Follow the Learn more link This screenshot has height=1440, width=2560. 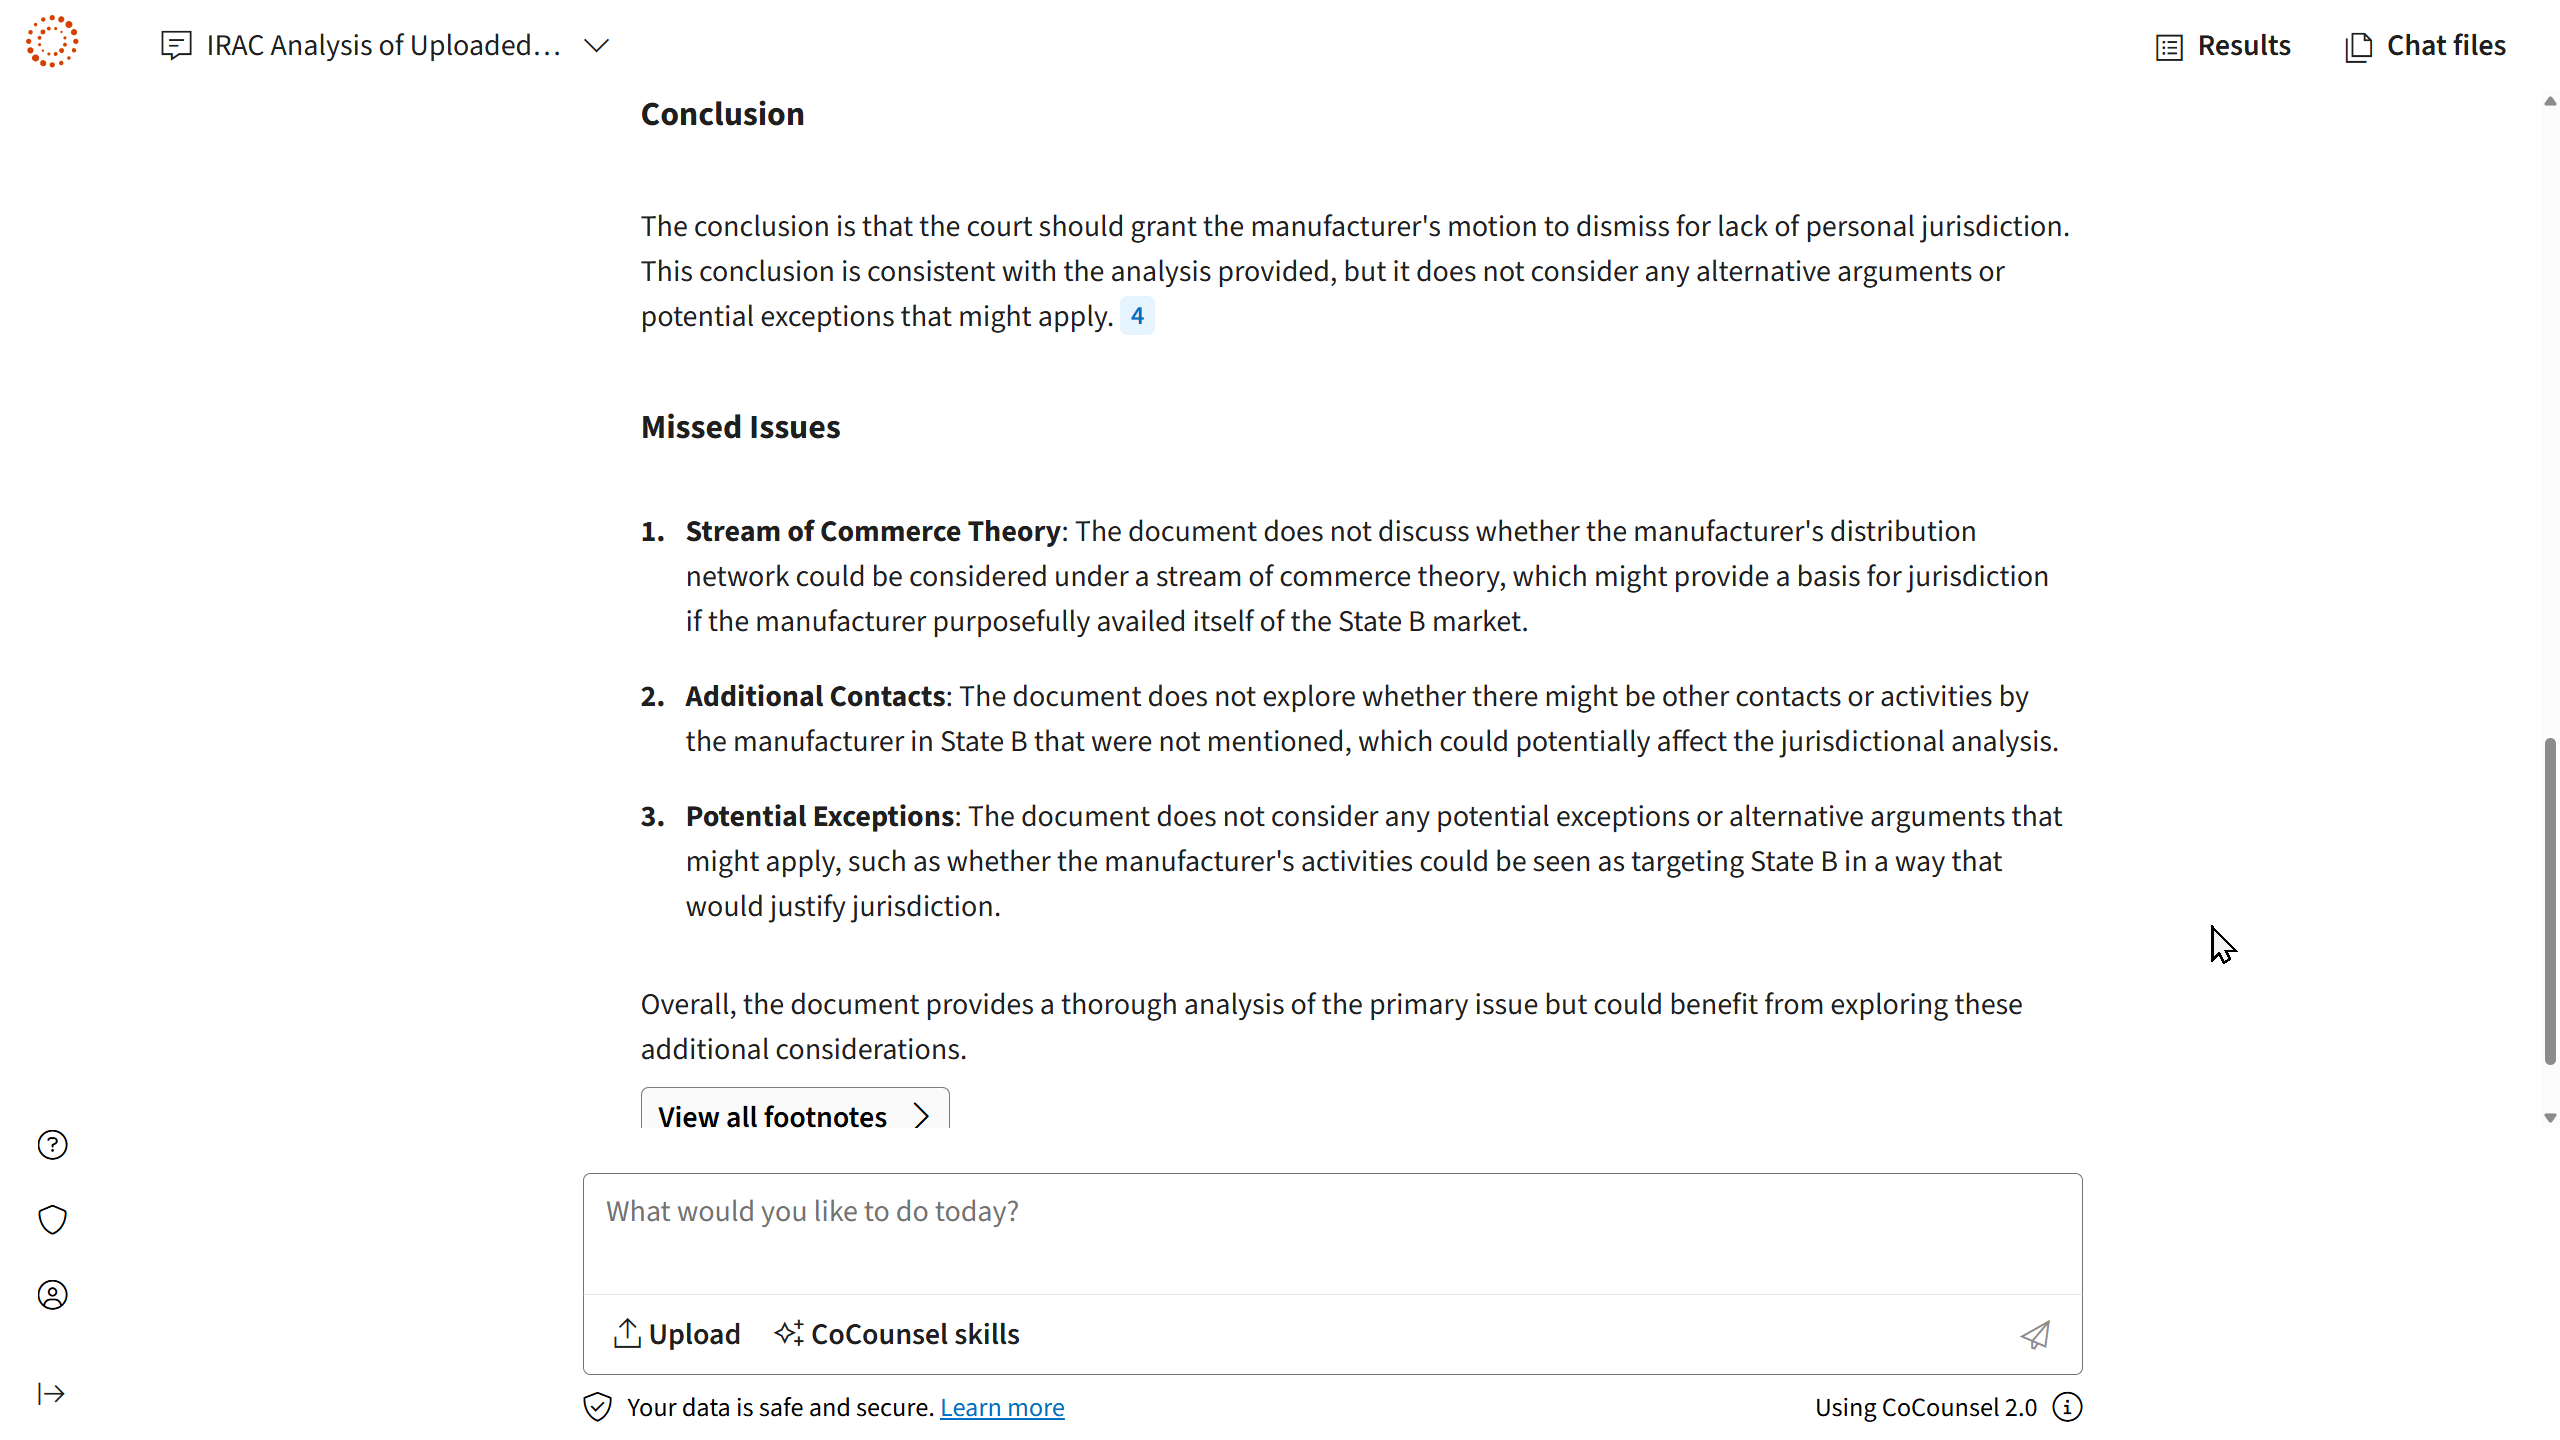tap(1002, 1408)
